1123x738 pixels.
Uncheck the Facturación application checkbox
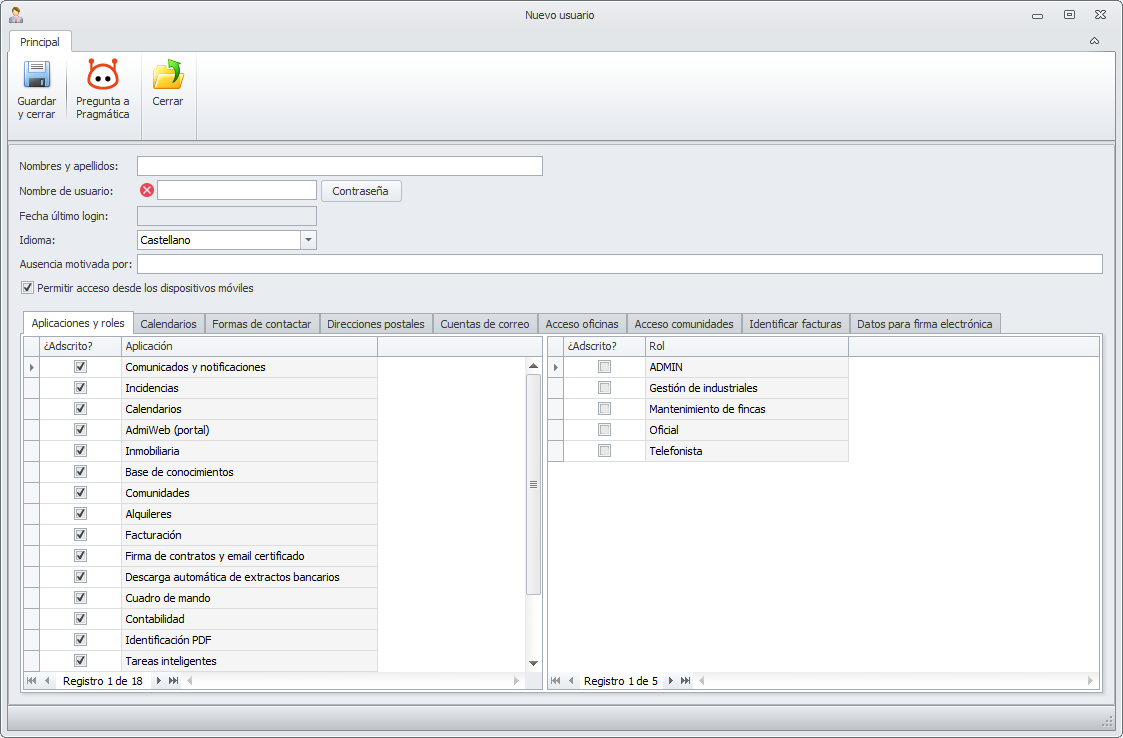pyautogui.click(x=81, y=535)
